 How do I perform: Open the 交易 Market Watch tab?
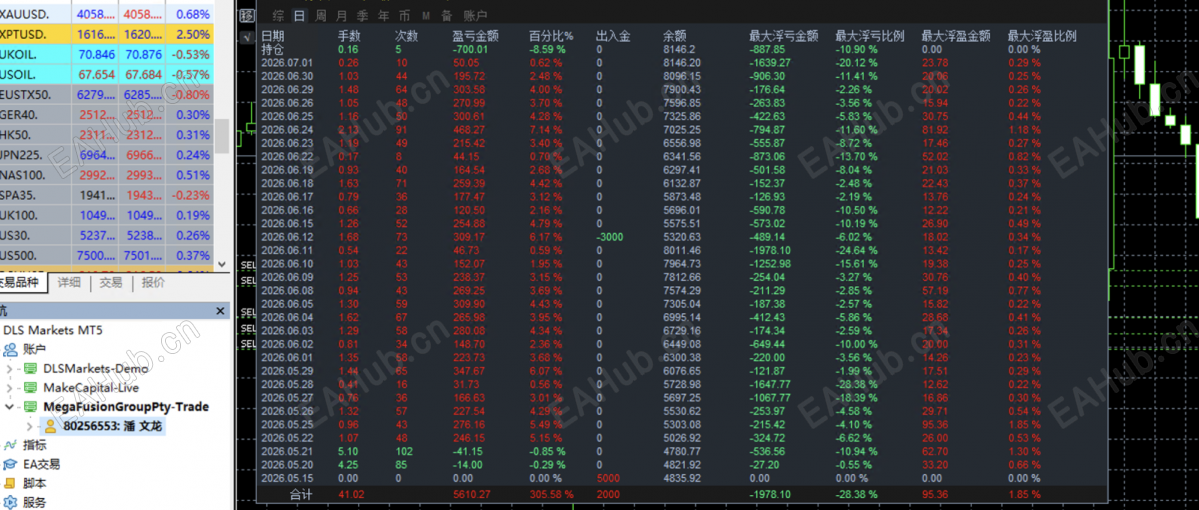pos(111,283)
